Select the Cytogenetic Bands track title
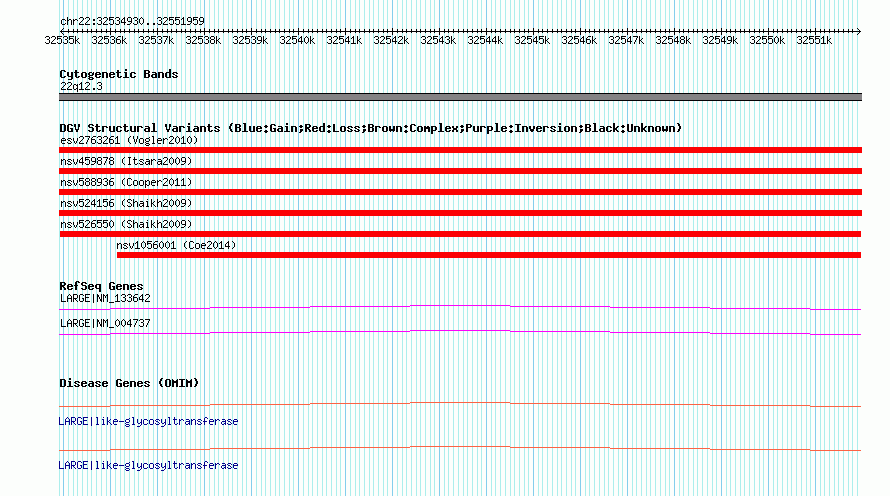The height and width of the screenshot is (496, 890). tap(119, 74)
